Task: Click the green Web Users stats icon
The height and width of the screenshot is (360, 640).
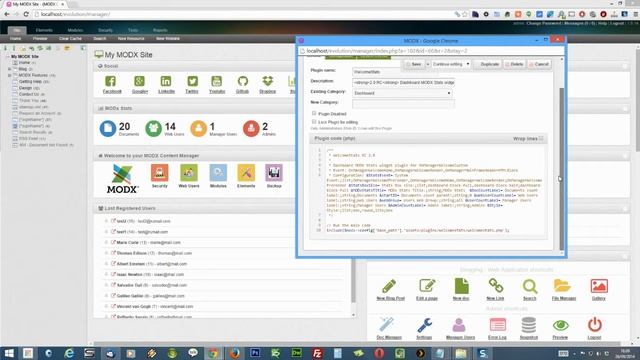Action: click(x=153, y=129)
